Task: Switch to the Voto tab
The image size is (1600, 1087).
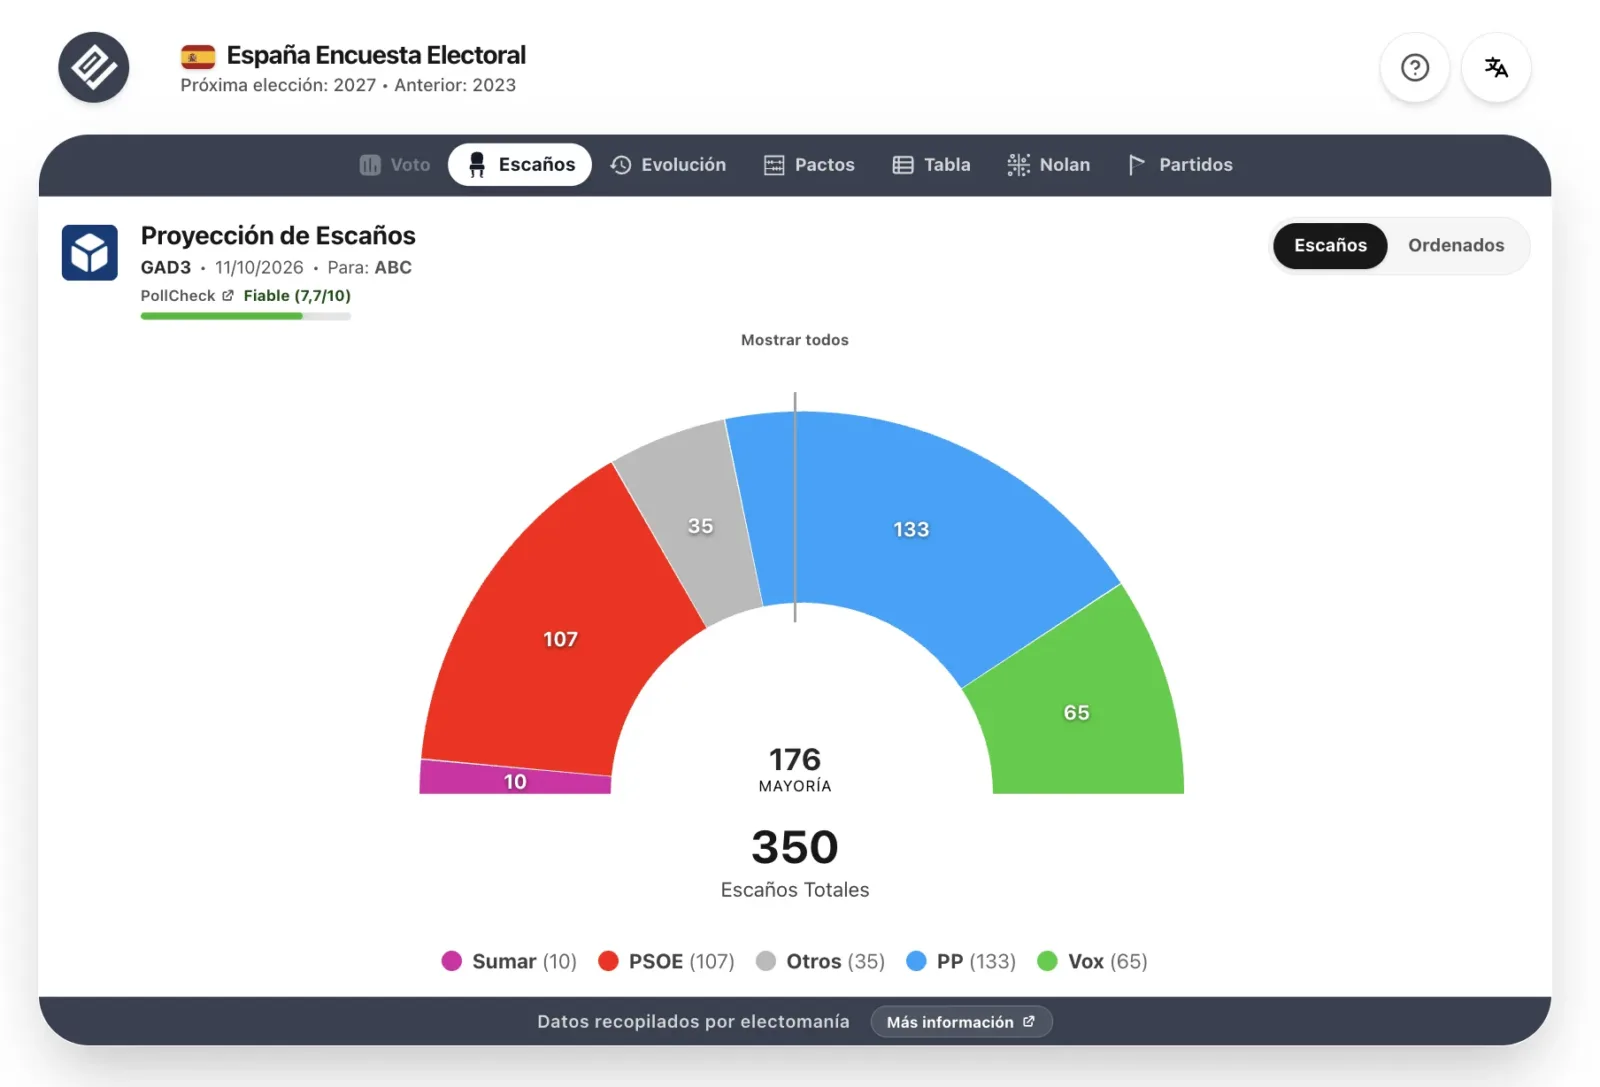Action: (x=395, y=165)
